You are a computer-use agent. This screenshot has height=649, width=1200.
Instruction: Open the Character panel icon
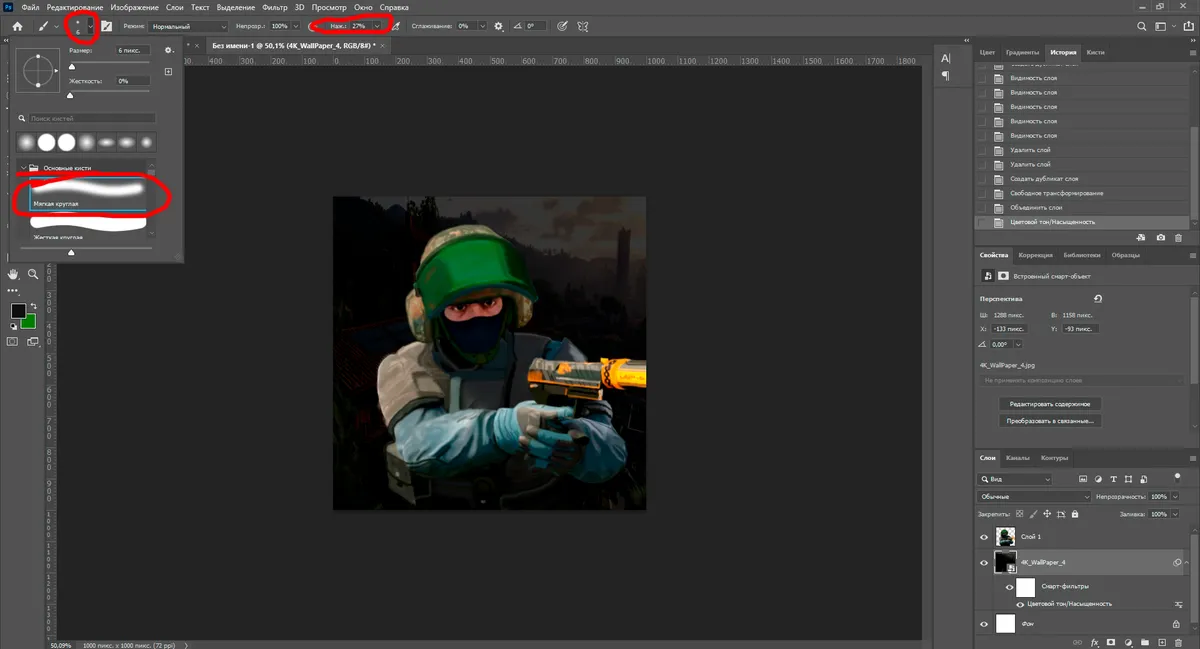tap(946, 57)
